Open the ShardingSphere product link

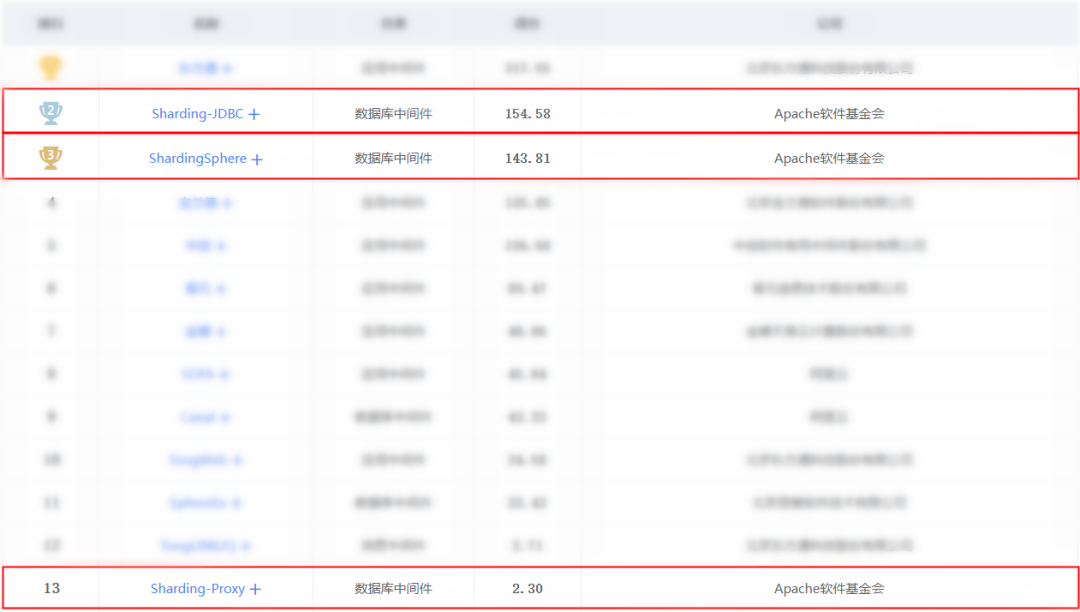click(198, 158)
